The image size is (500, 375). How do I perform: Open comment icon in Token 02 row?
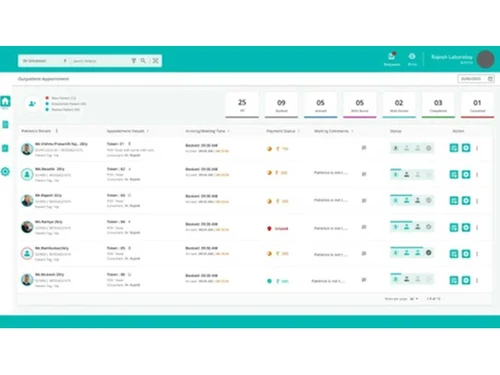(364, 174)
